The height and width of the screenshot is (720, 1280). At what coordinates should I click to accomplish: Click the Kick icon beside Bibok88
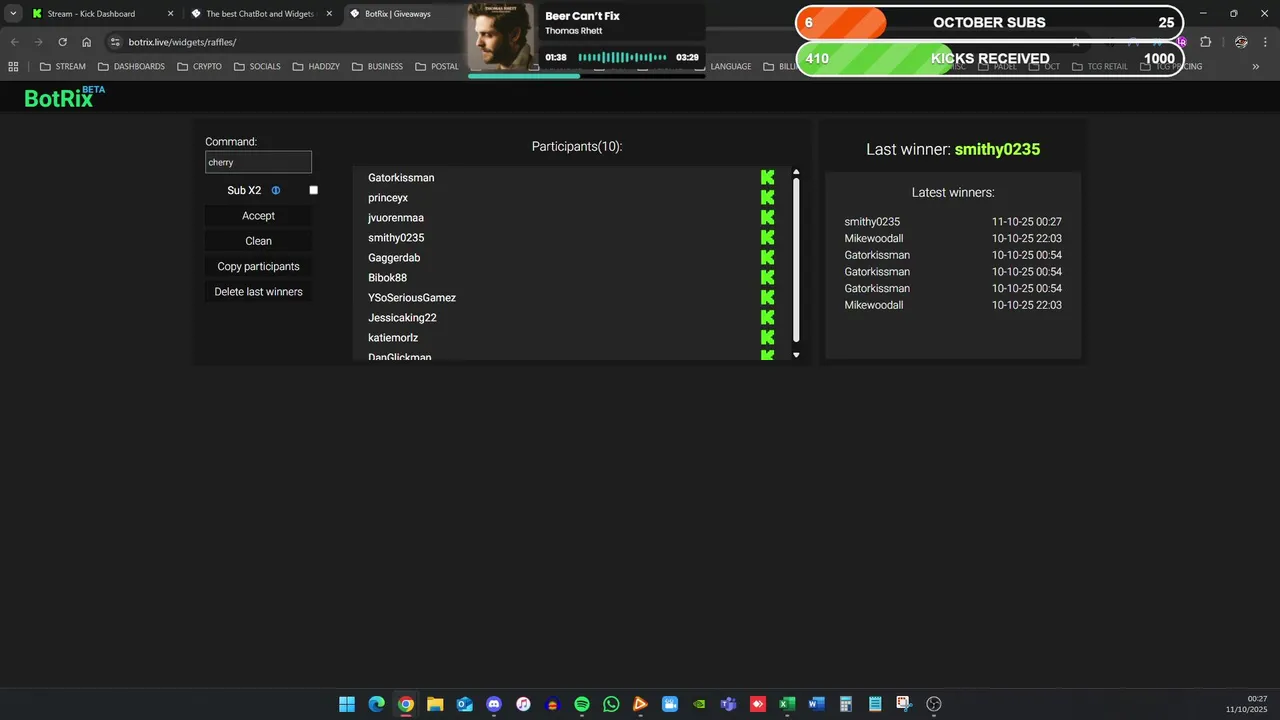(767, 277)
